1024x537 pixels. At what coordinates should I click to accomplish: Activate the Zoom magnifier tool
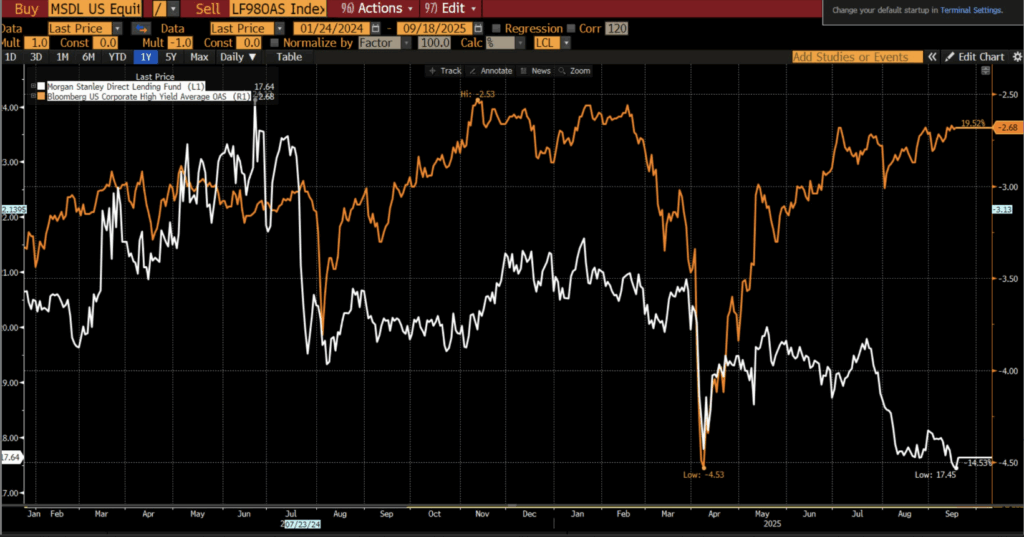(575, 71)
